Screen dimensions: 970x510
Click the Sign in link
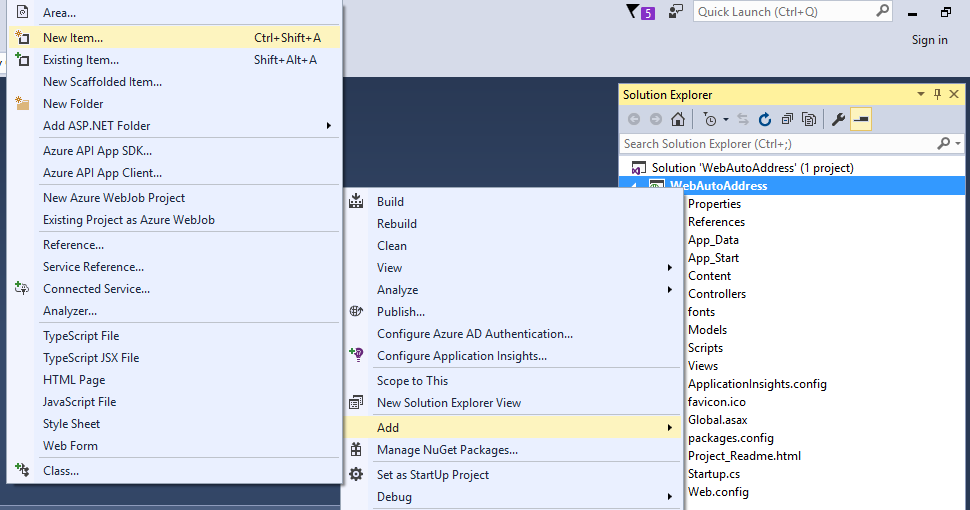(929, 40)
